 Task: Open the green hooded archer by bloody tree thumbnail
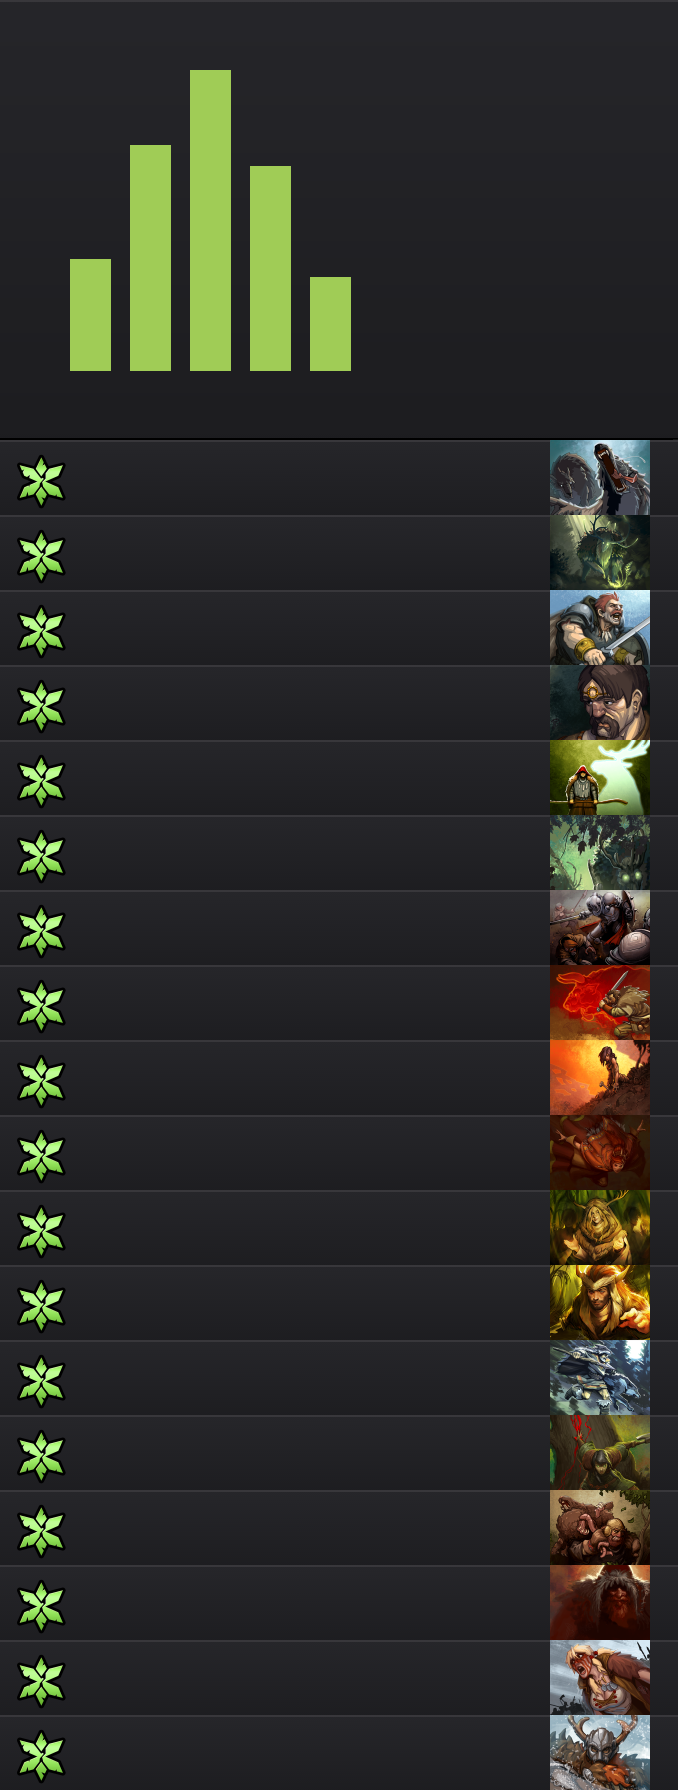click(x=600, y=1453)
